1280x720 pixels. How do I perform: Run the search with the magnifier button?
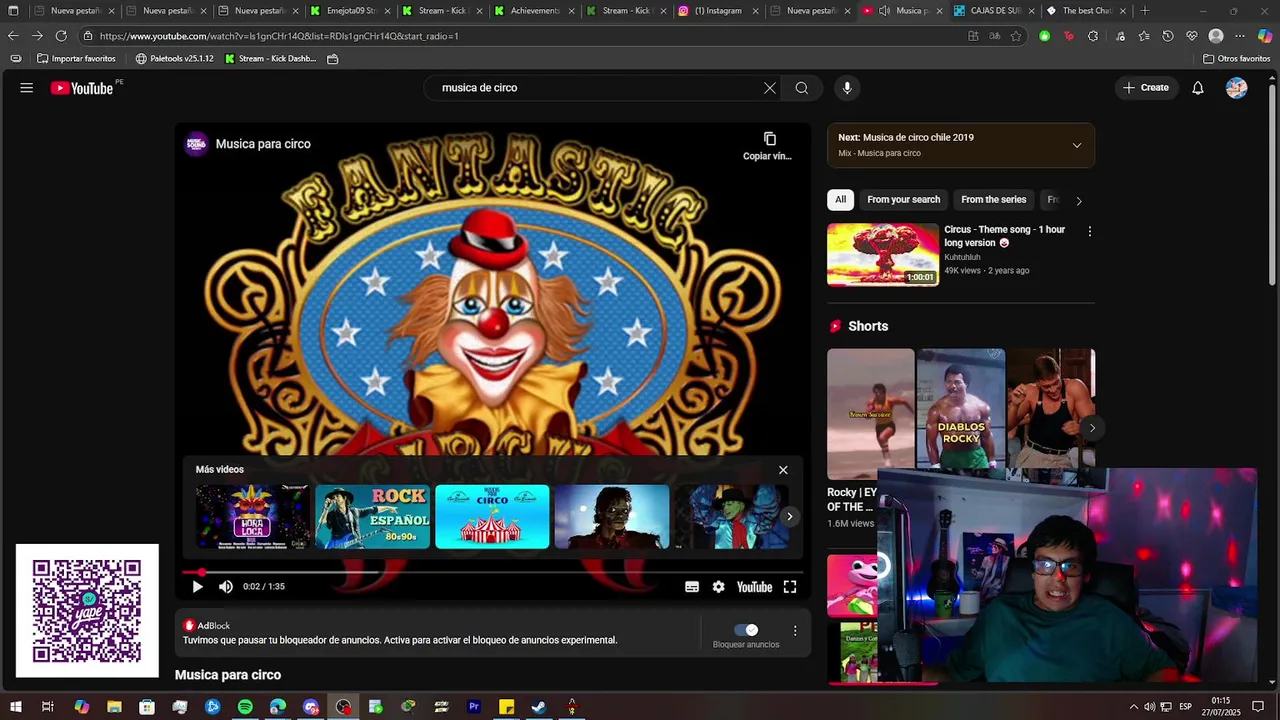[x=802, y=88]
